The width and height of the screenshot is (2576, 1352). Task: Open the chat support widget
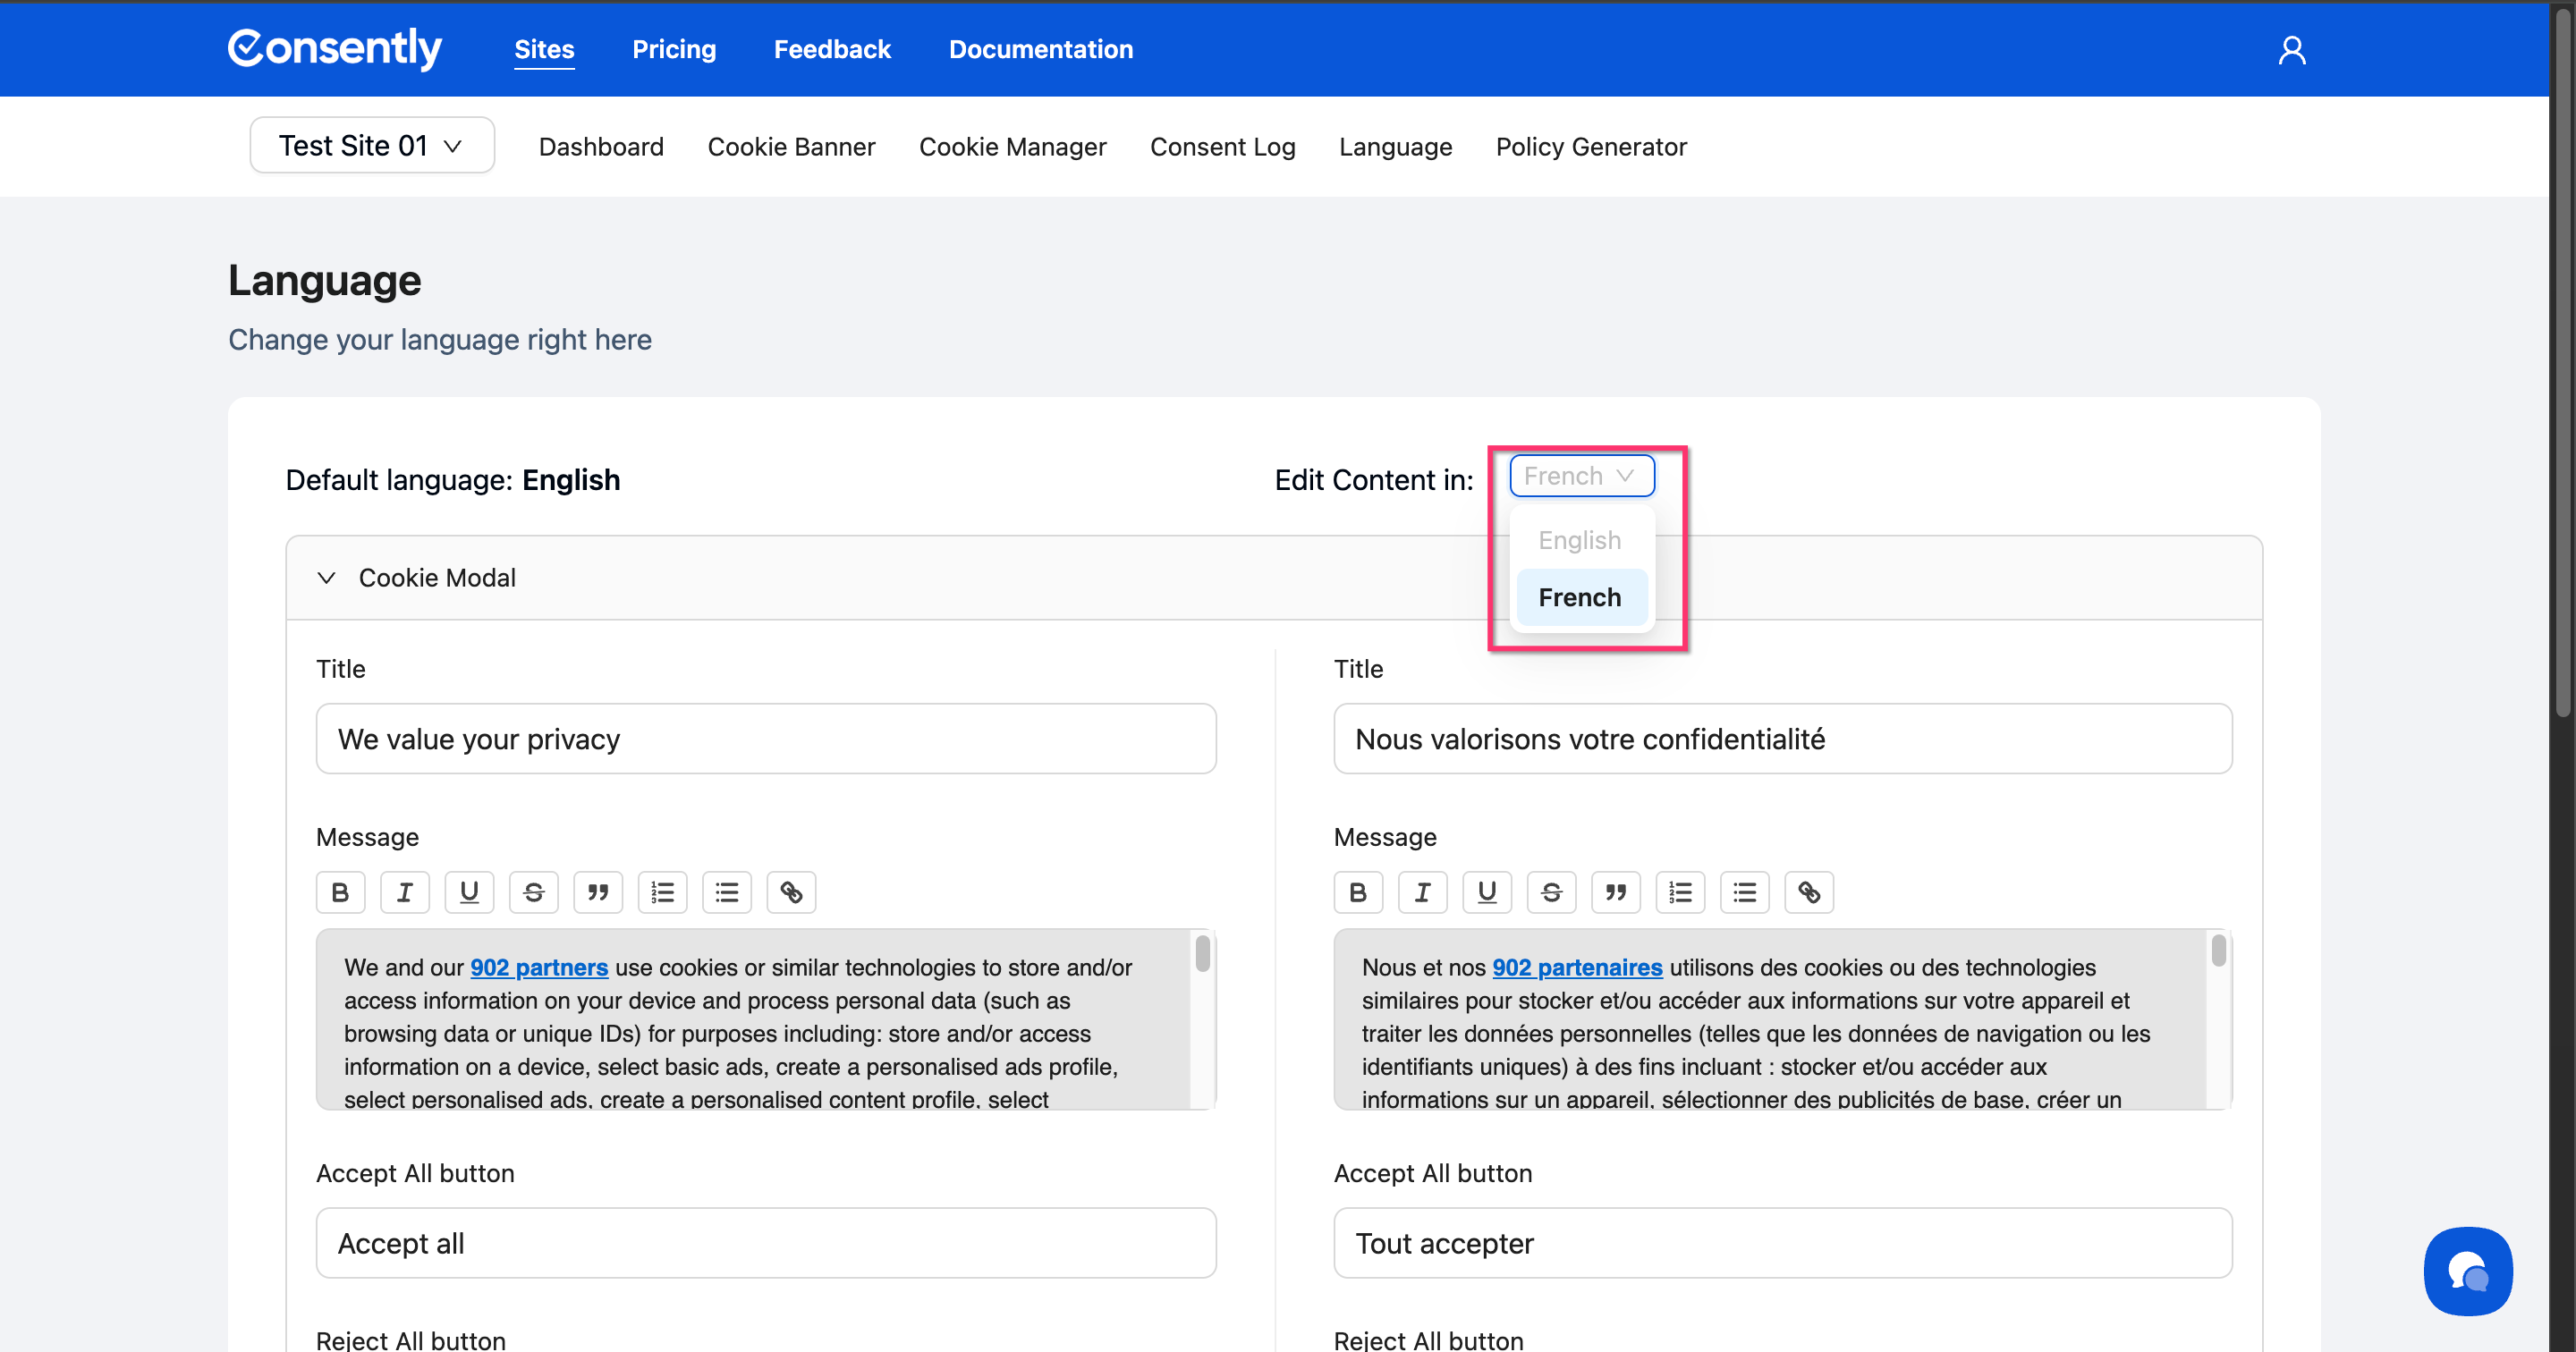click(2467, 1271)
